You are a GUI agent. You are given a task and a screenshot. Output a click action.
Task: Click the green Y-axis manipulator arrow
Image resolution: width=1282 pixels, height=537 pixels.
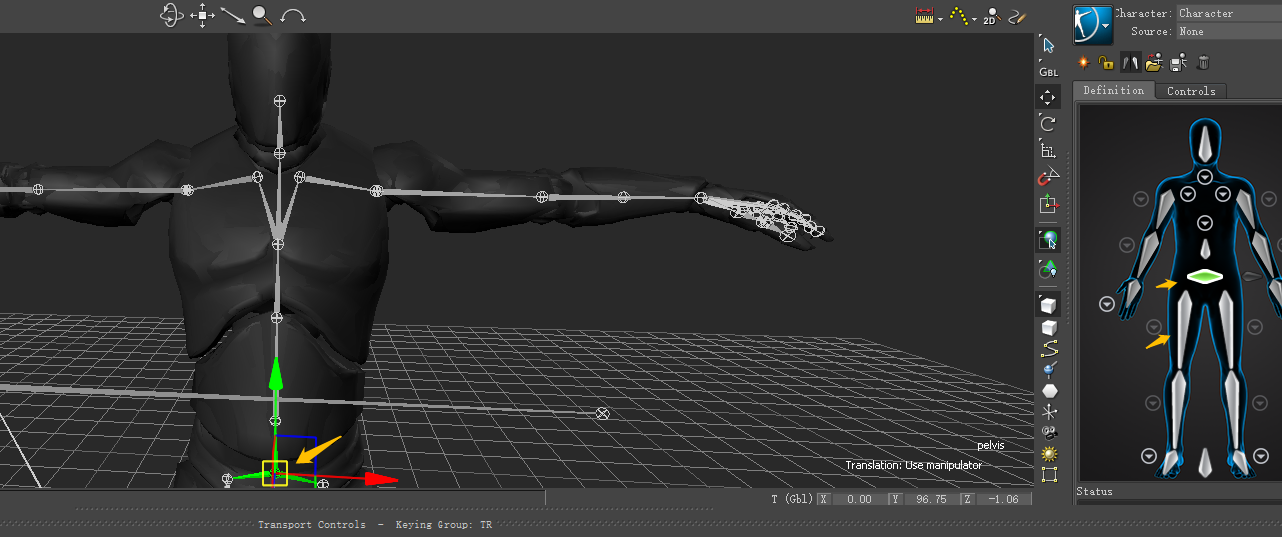click(x=277, y=378)
